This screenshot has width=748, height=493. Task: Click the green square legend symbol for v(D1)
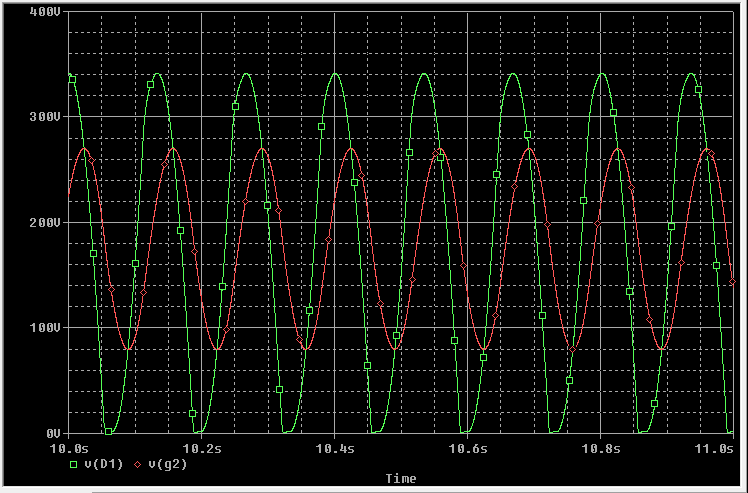[73, 465]
